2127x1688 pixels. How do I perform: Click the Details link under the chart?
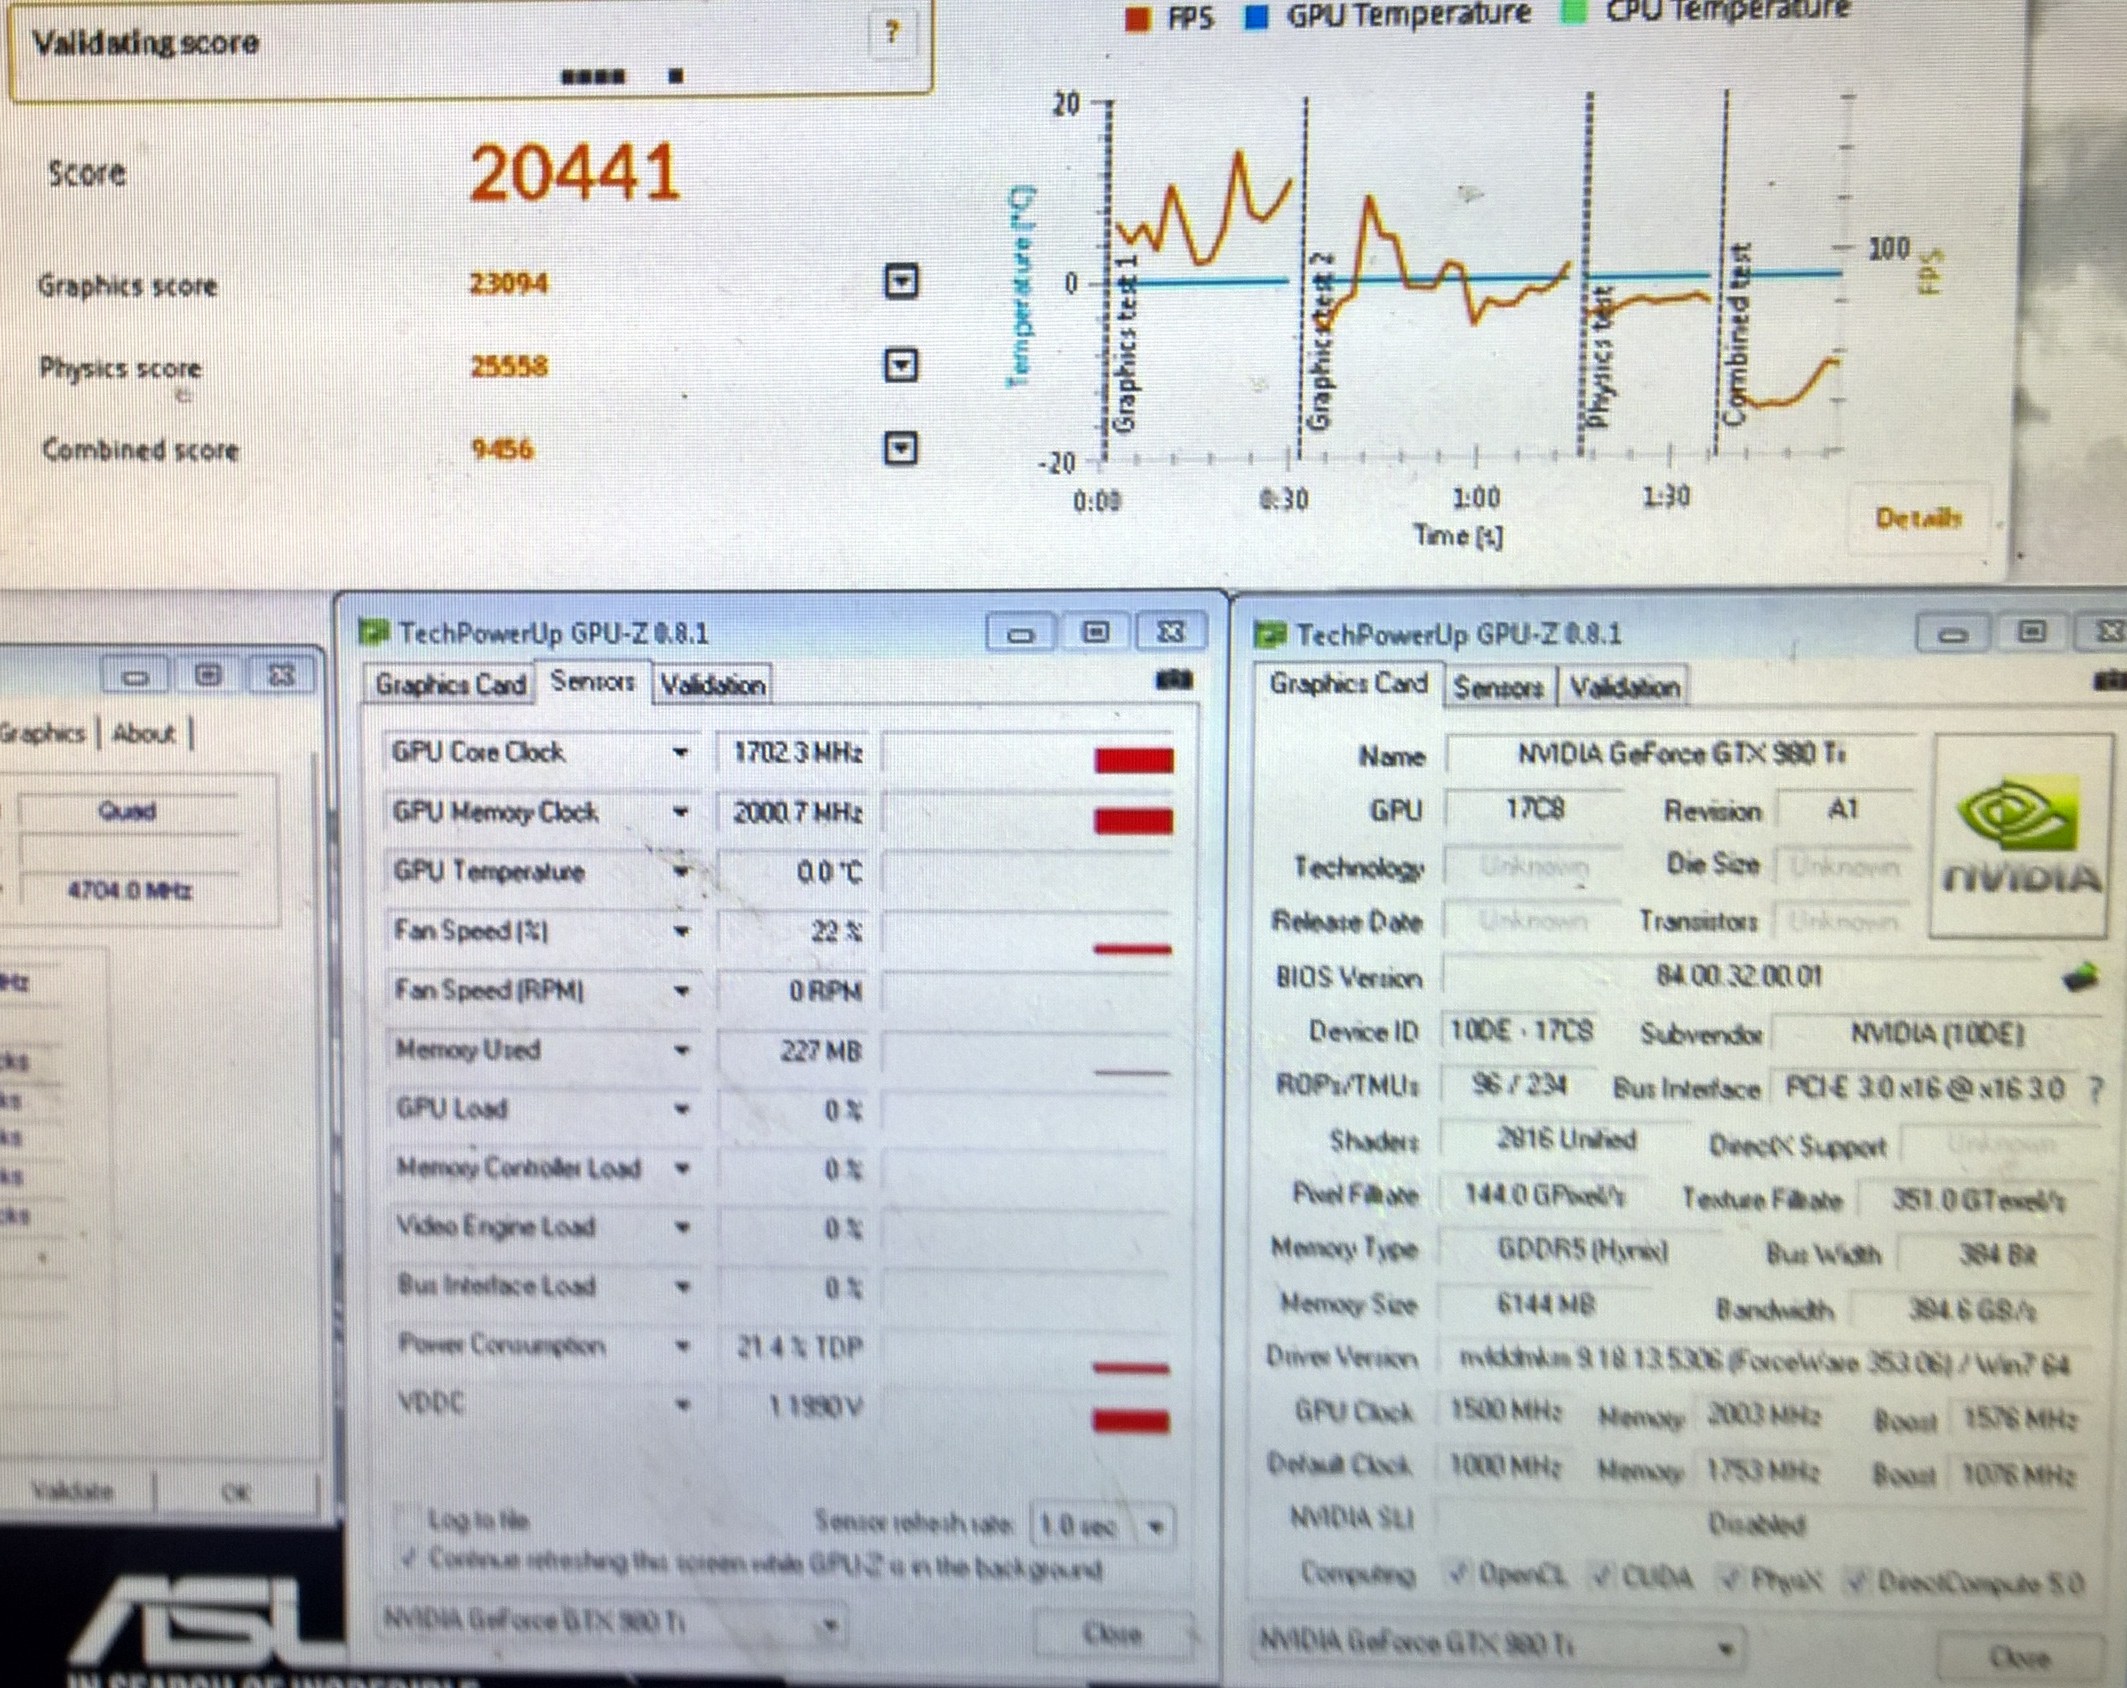[x=1917, y=518]
